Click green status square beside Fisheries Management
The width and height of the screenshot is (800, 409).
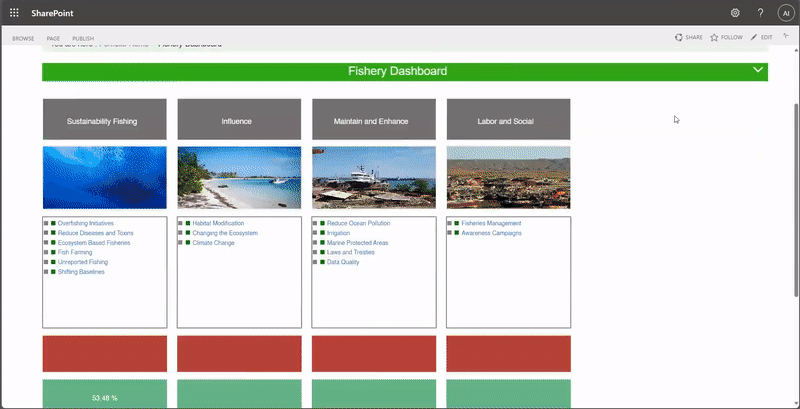457,223
